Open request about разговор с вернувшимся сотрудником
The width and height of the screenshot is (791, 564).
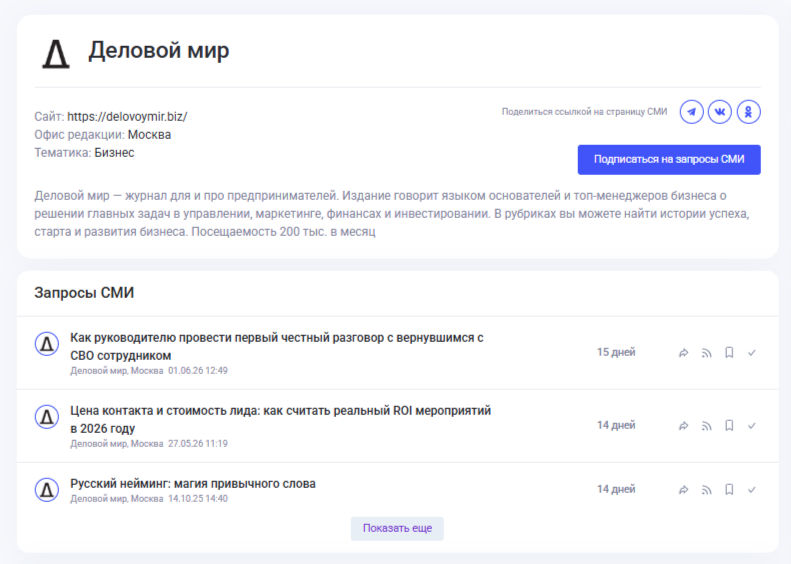[x=276, y=347]
